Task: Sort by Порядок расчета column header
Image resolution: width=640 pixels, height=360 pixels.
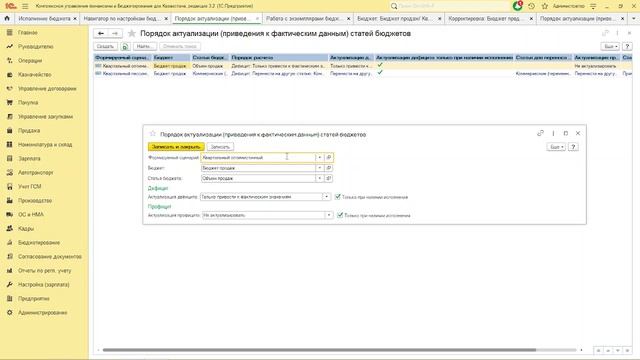Action: pyautogui.click(x=279, y=58)
